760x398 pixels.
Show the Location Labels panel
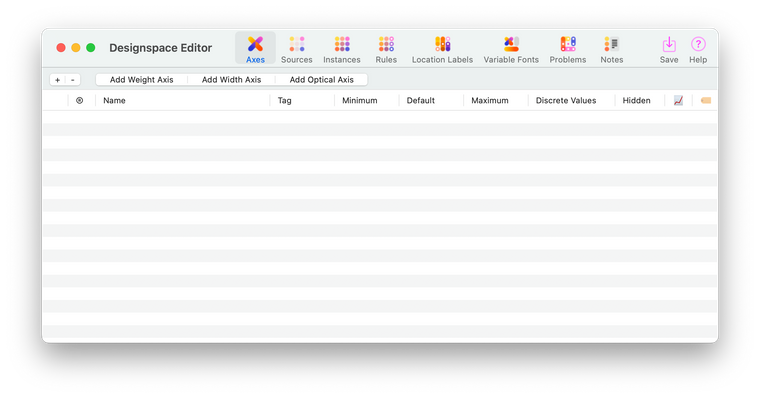pos(442,49)
